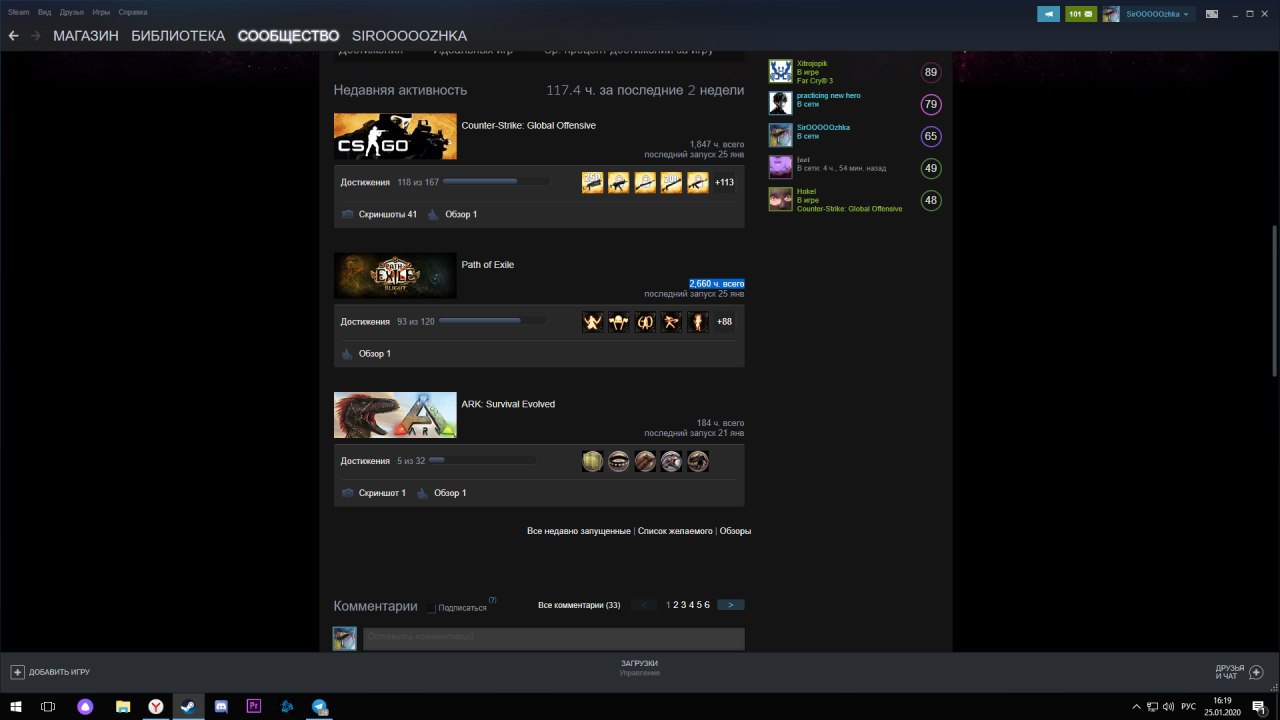
Task: Open the Список желаемого link
Action: pyautogui.click(x=675, y=531)
